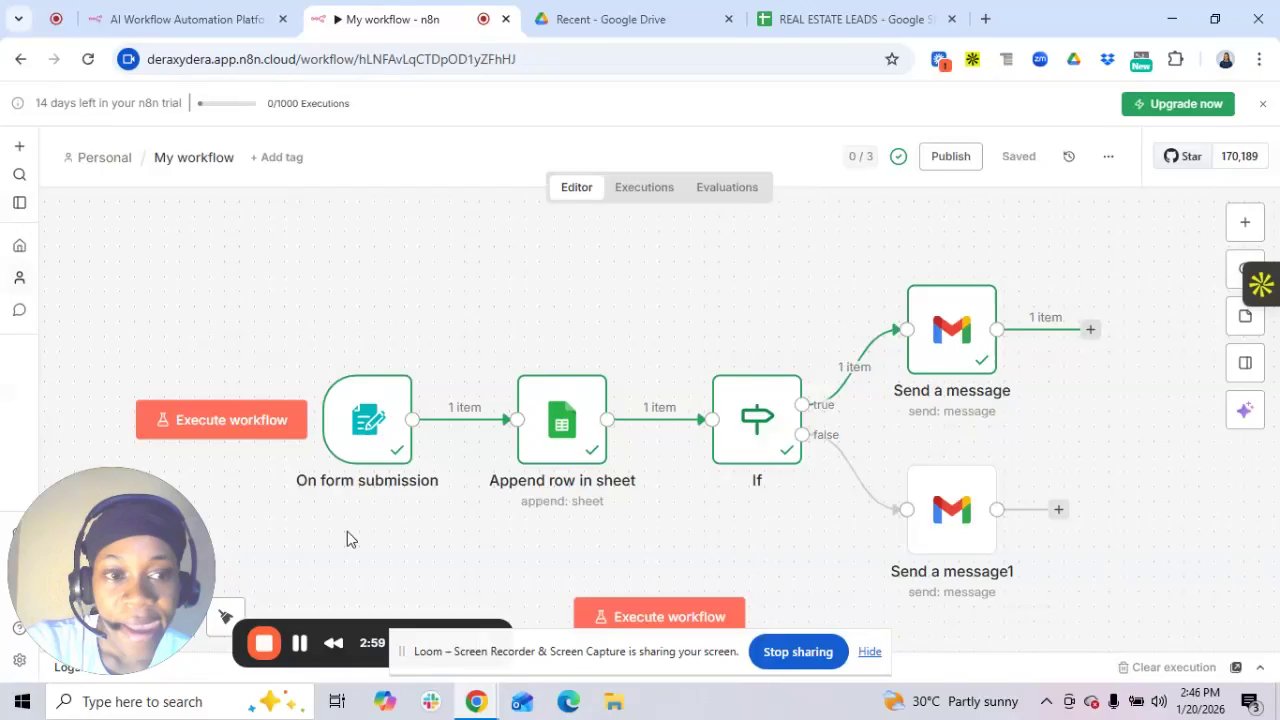Click the Loom rewind button
This screenshot has width=1280, height=720.
pyautogui.click(x=334, y=643)
